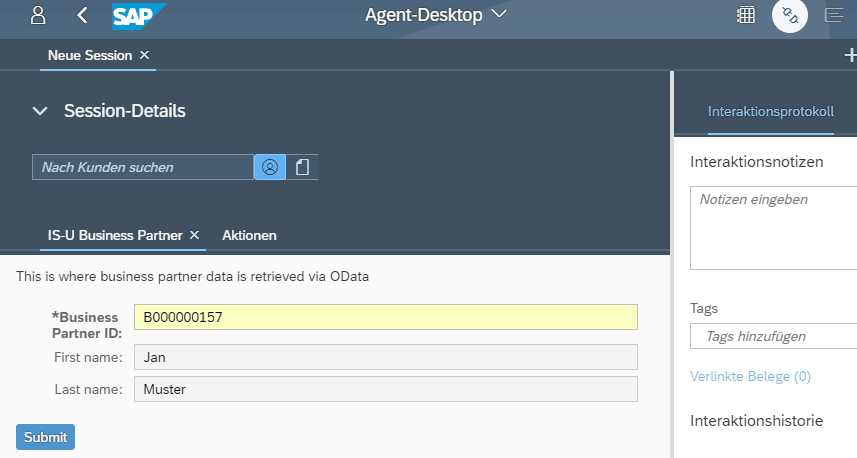Viewport: 857px width, 458px height.
Task: Go back using the header arrow
Action: [x=82, y=15]
